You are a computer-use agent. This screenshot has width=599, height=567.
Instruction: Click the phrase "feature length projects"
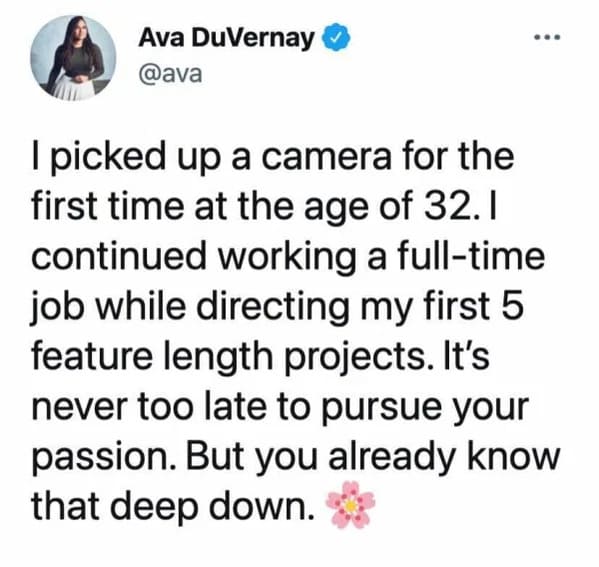(x=228, y=356)
